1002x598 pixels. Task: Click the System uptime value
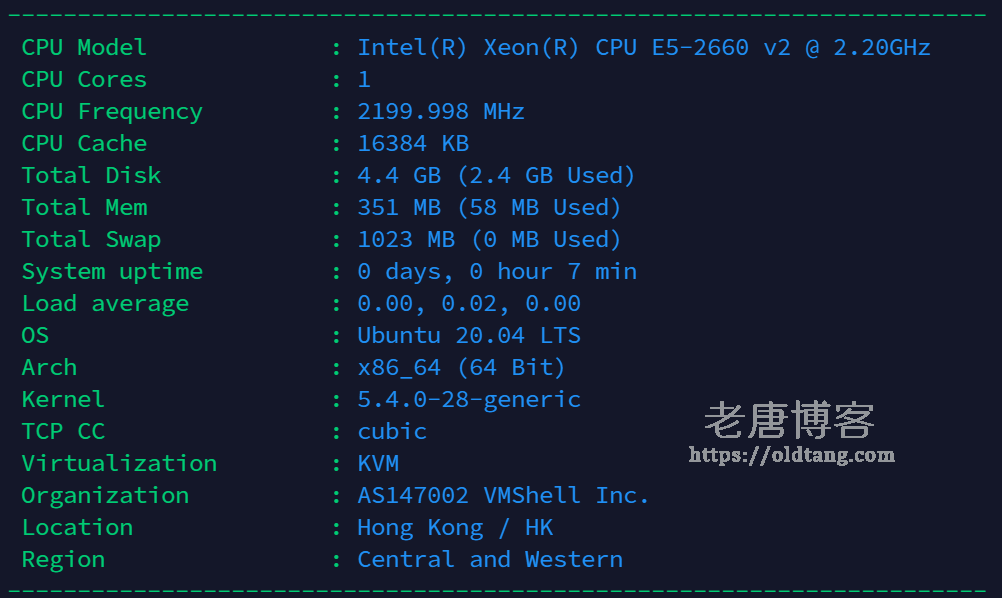pyautogui.click(x=497, y=272)
